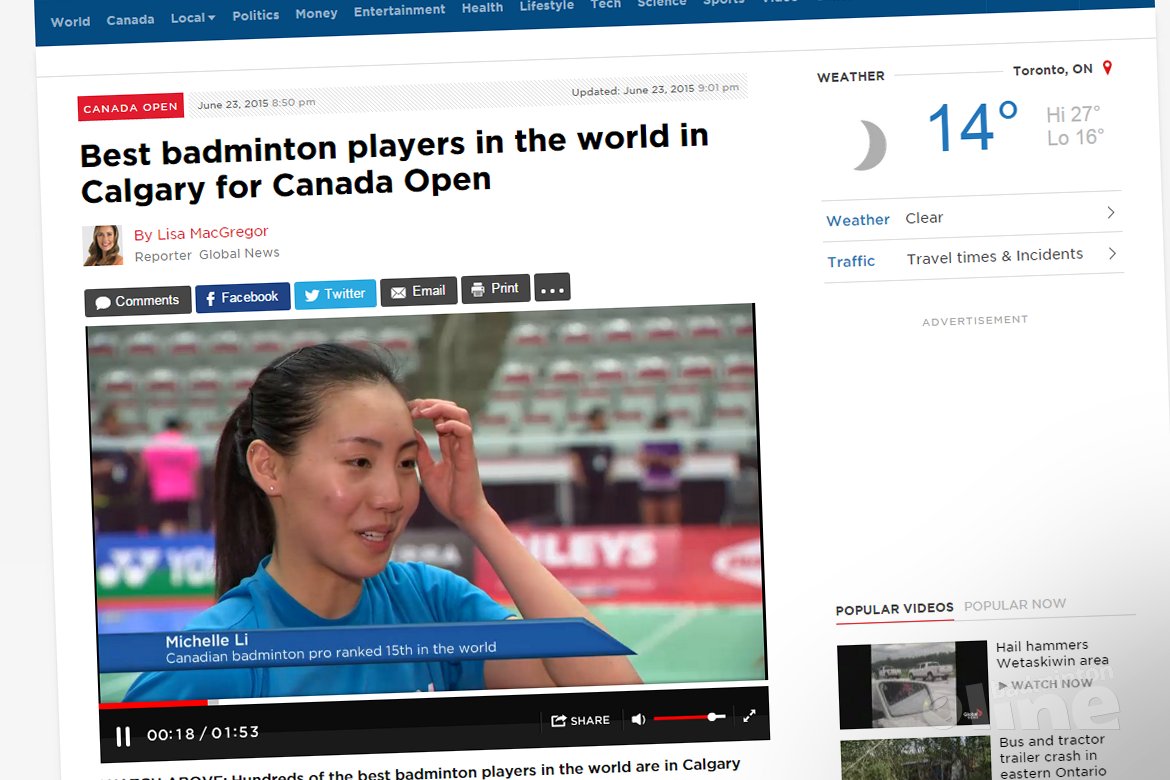Open the Lifestyle section

(x=547, y=6)
